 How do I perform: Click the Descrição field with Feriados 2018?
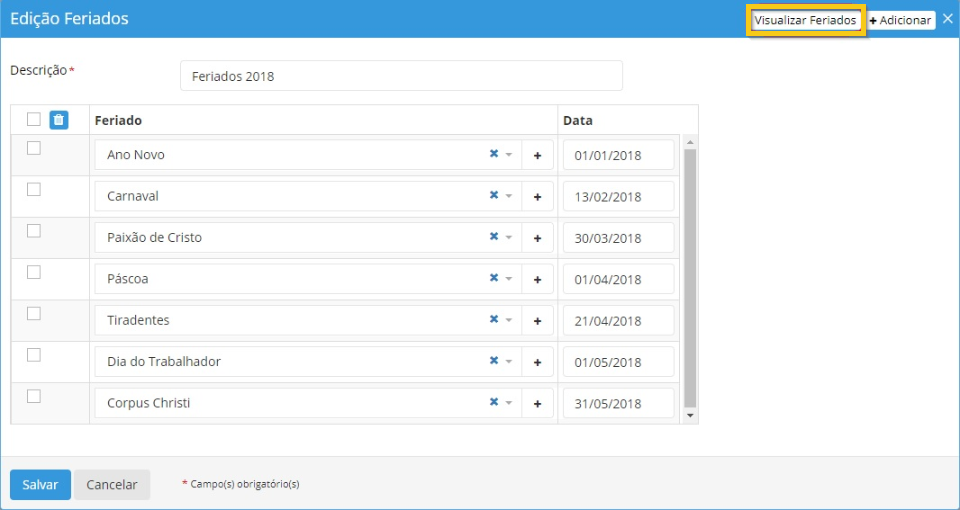point(401,76)
